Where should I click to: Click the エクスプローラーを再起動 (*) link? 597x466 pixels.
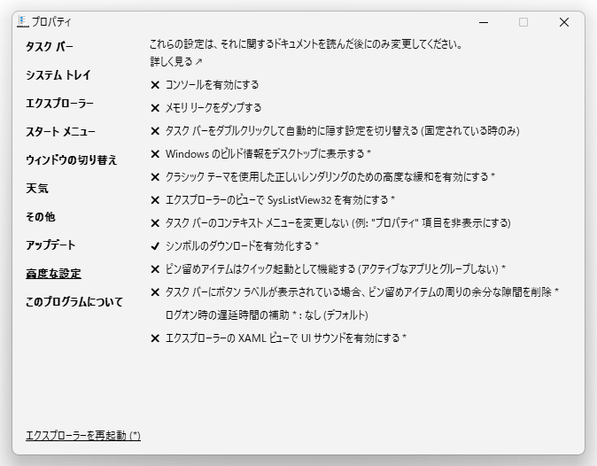[x=83, y=435]
